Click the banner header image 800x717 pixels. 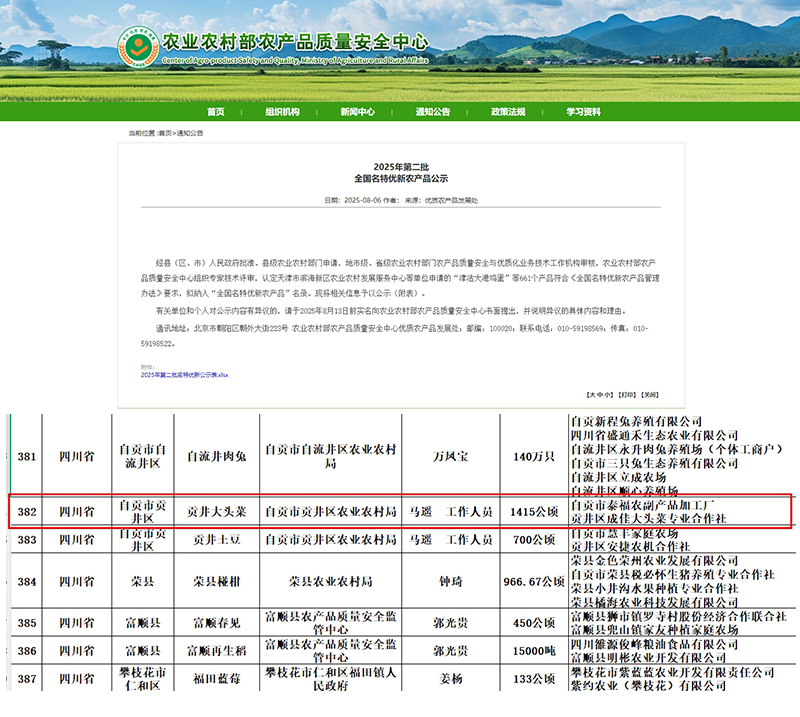(400, 50)
